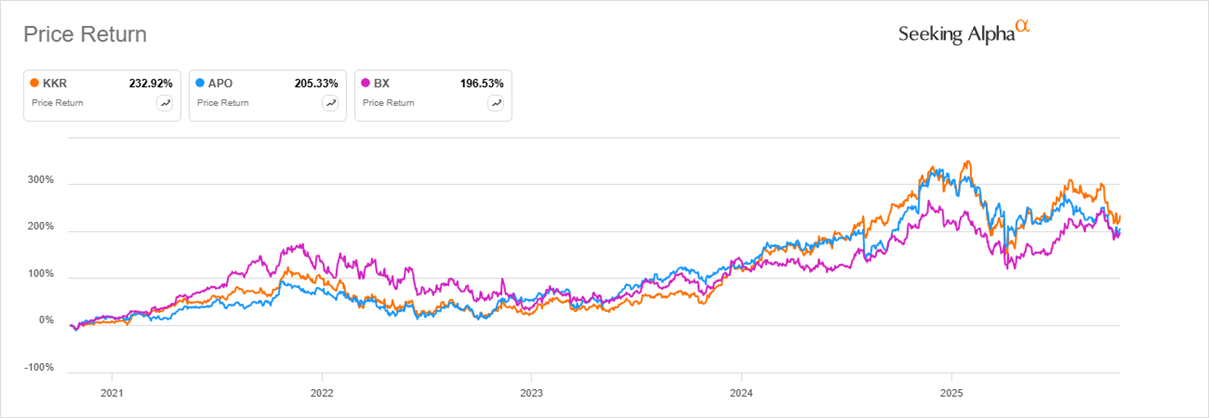Screen dimensions: 1209x418
Task: Click "Price Return" subtitle under KKR
Action: [56, 102]
